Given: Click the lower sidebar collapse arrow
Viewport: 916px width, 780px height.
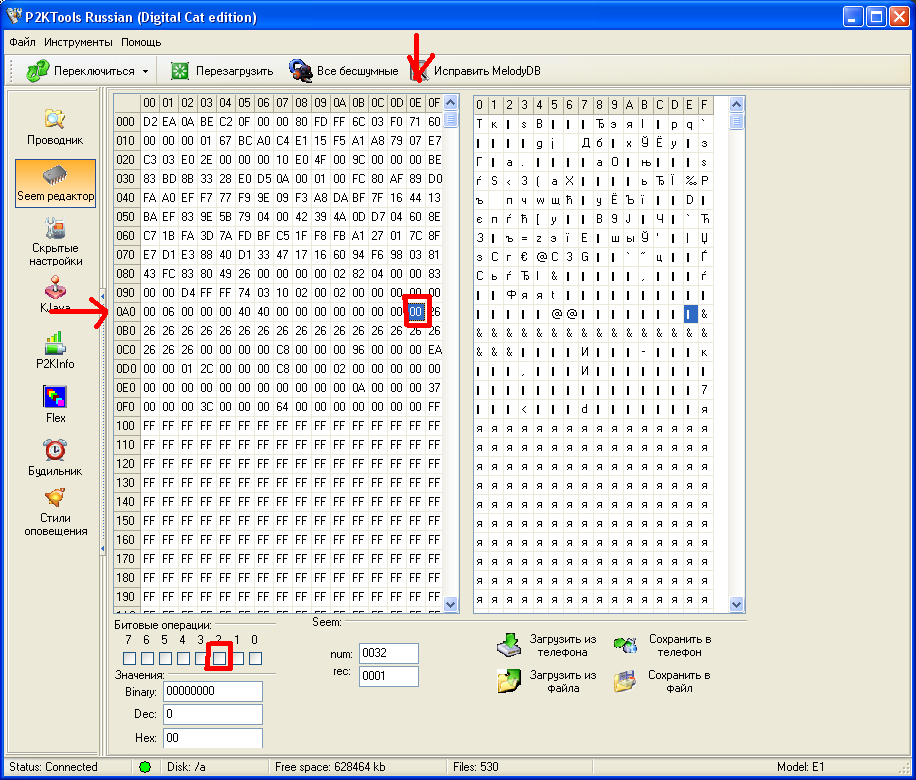Looking at the screenshot, I should coord(103,549).
